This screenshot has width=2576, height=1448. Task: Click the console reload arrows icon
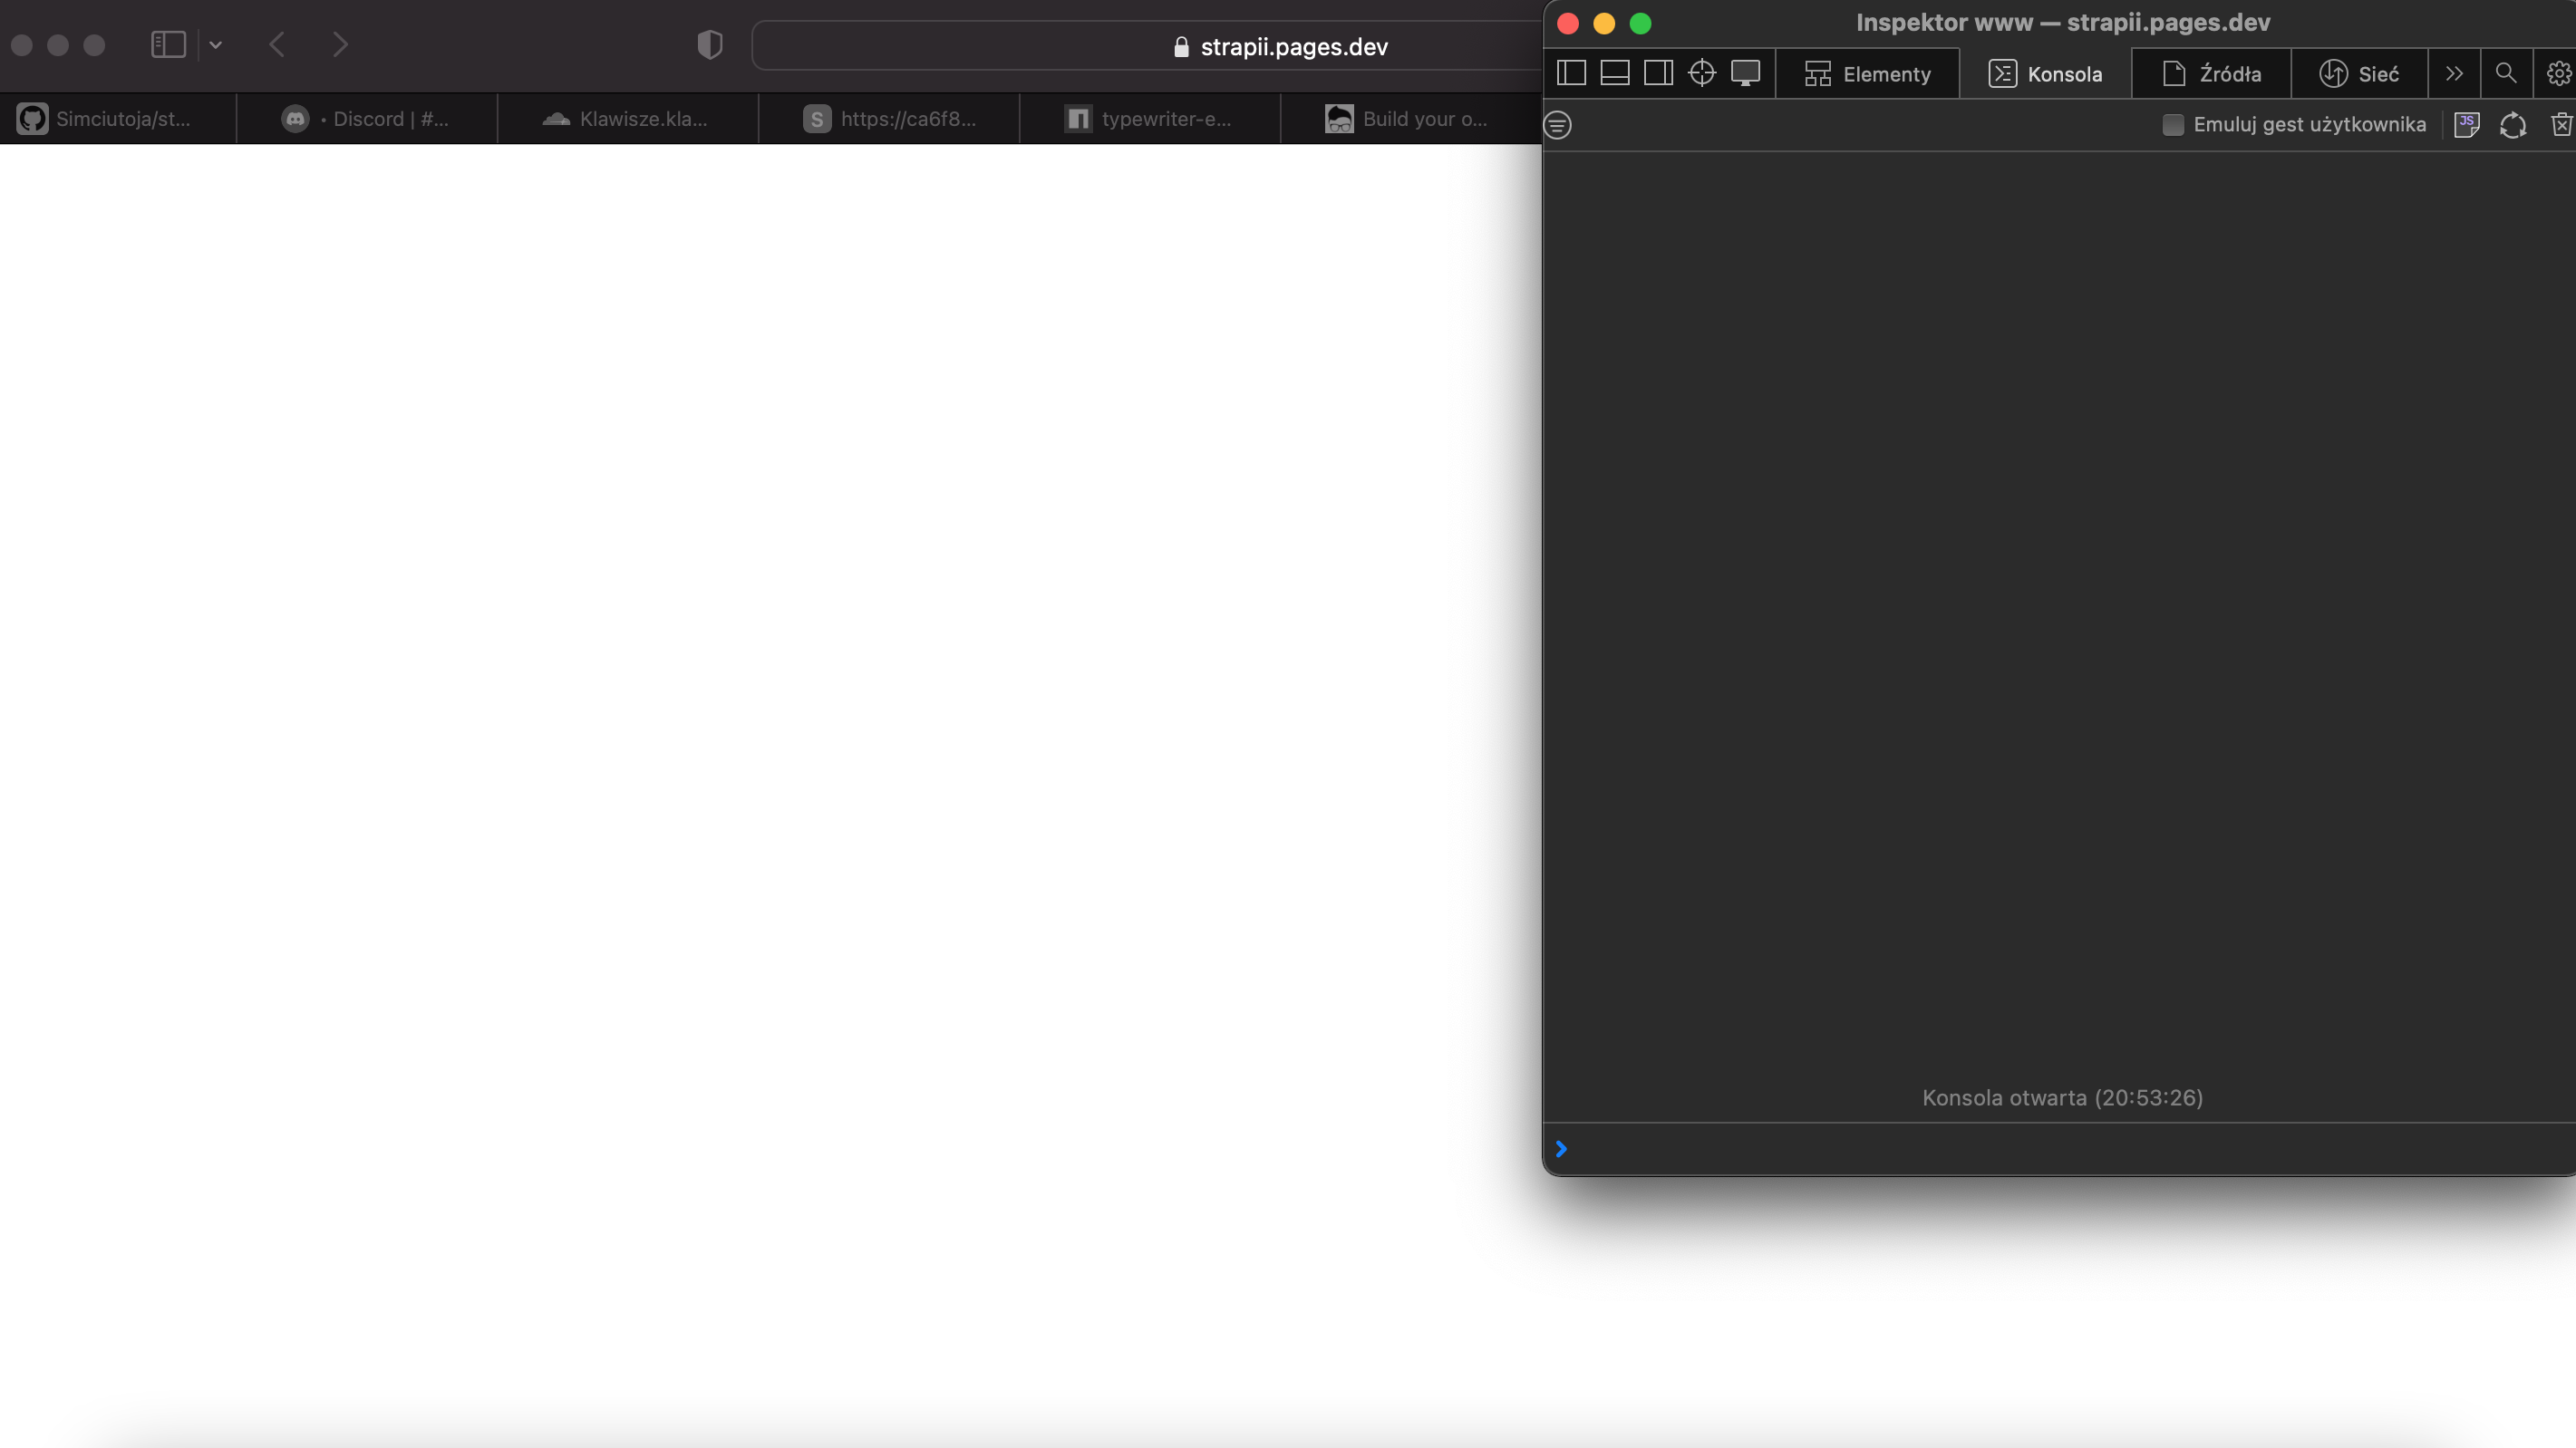(x=2512, y=125)
